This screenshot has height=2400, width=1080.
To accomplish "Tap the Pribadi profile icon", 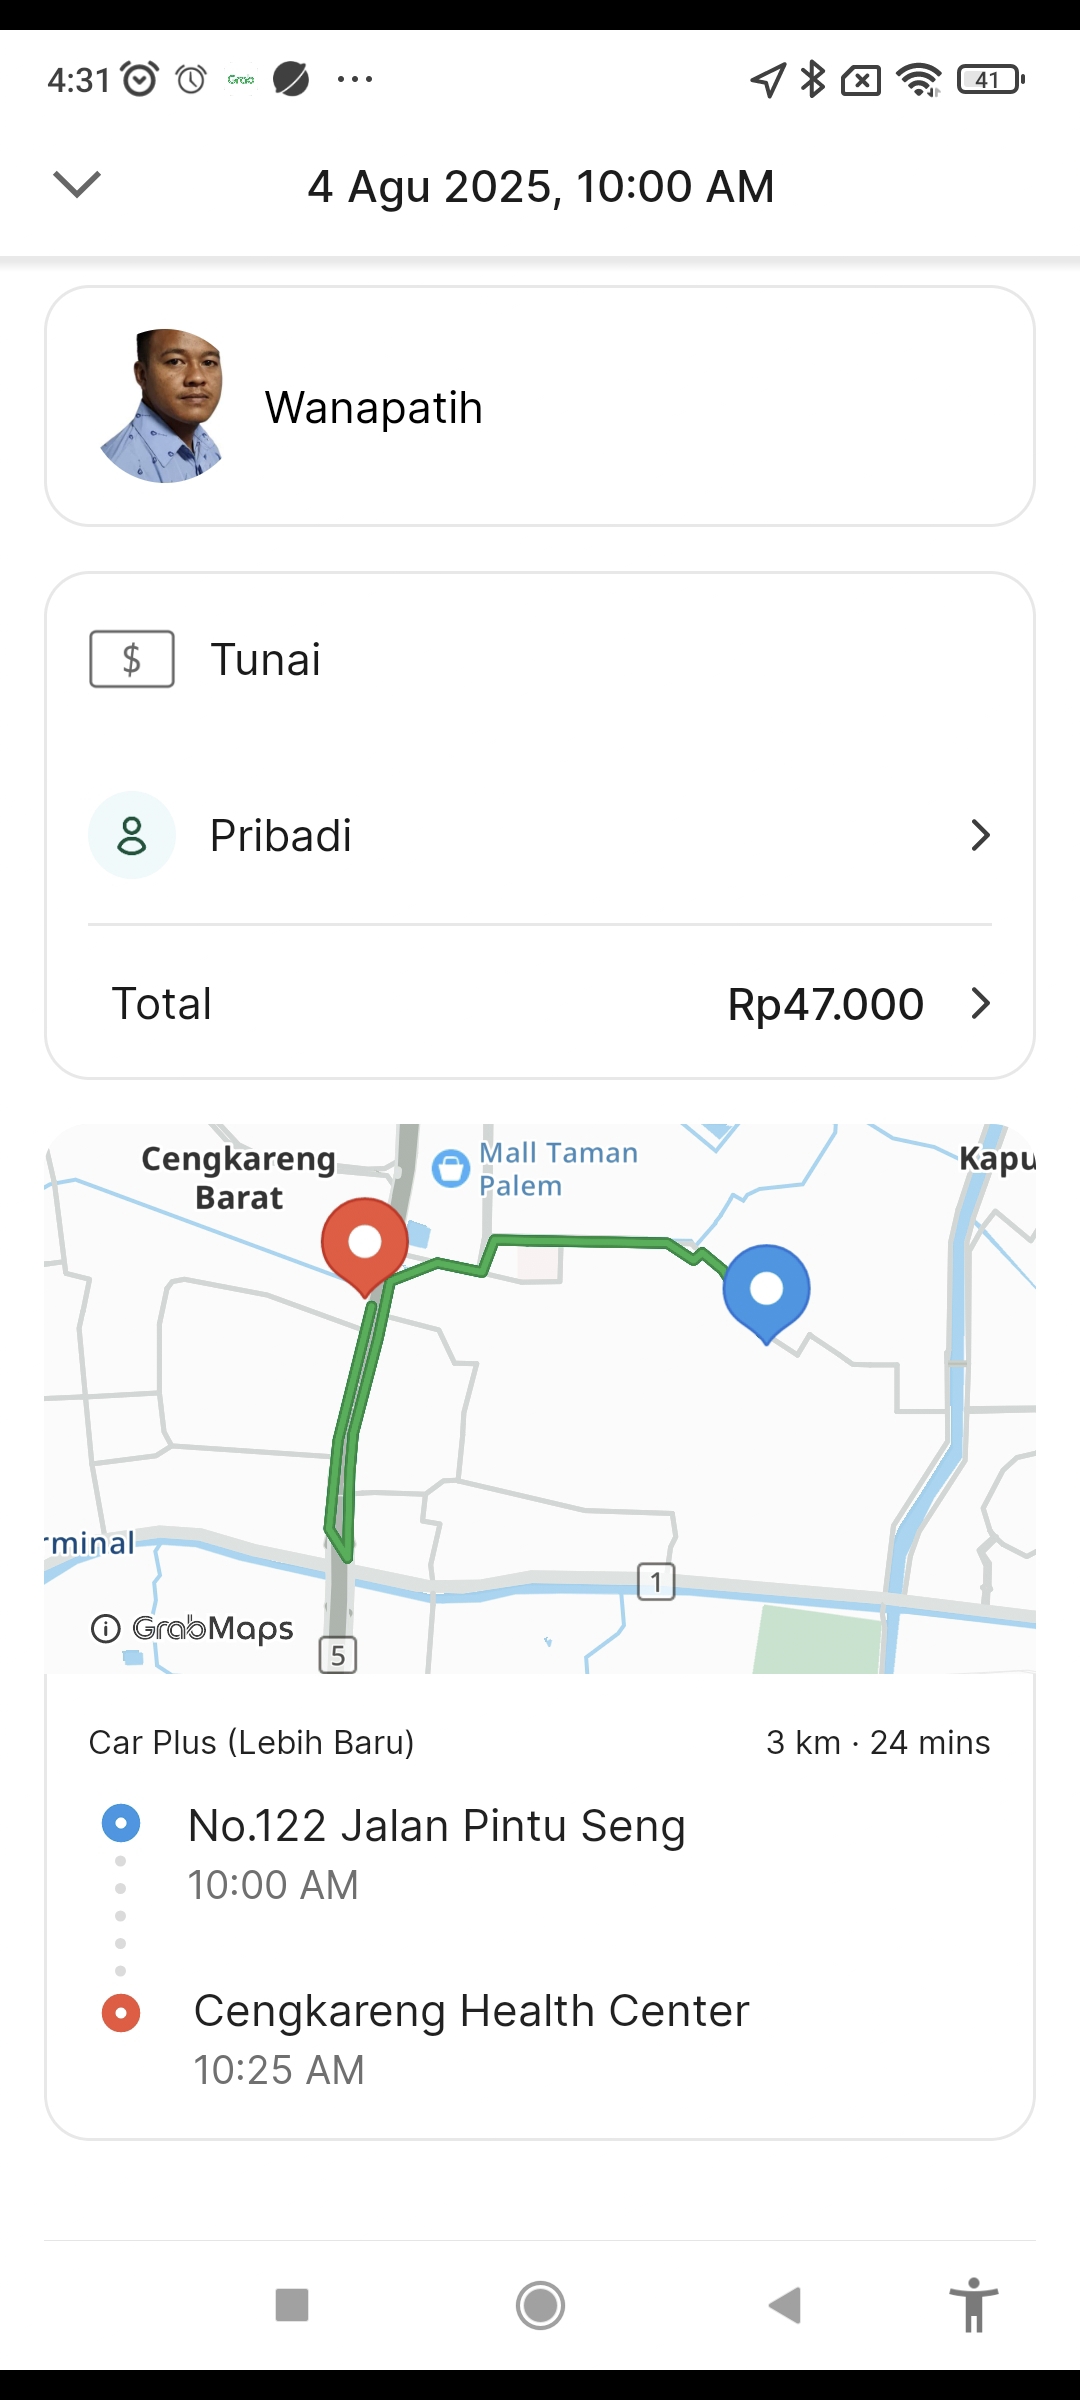I will tap(132, 835).
